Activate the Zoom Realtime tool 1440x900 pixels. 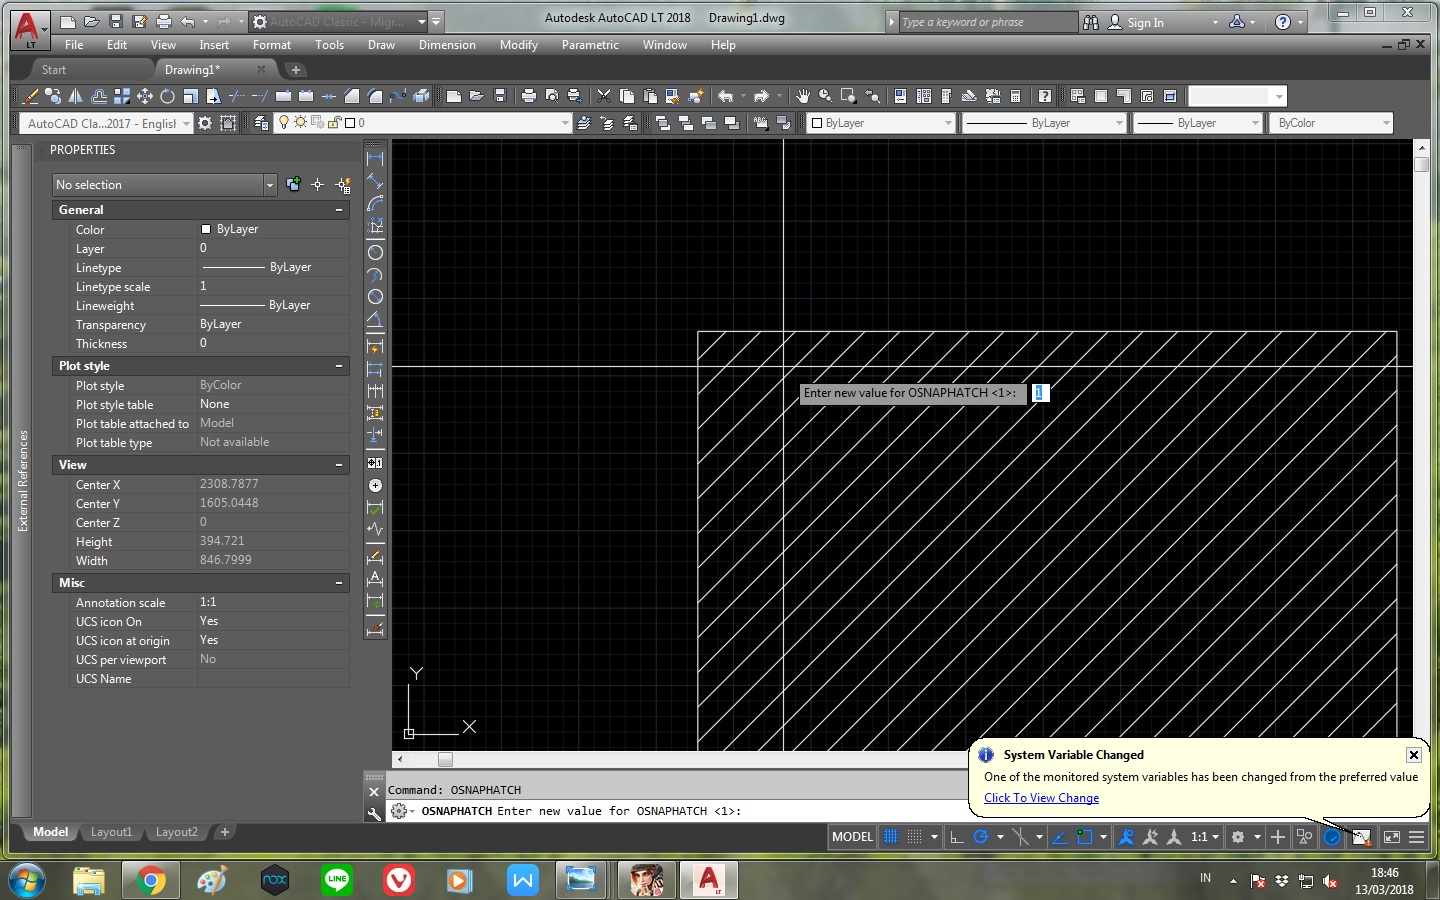pyautogui.click(x=823, y=97)
